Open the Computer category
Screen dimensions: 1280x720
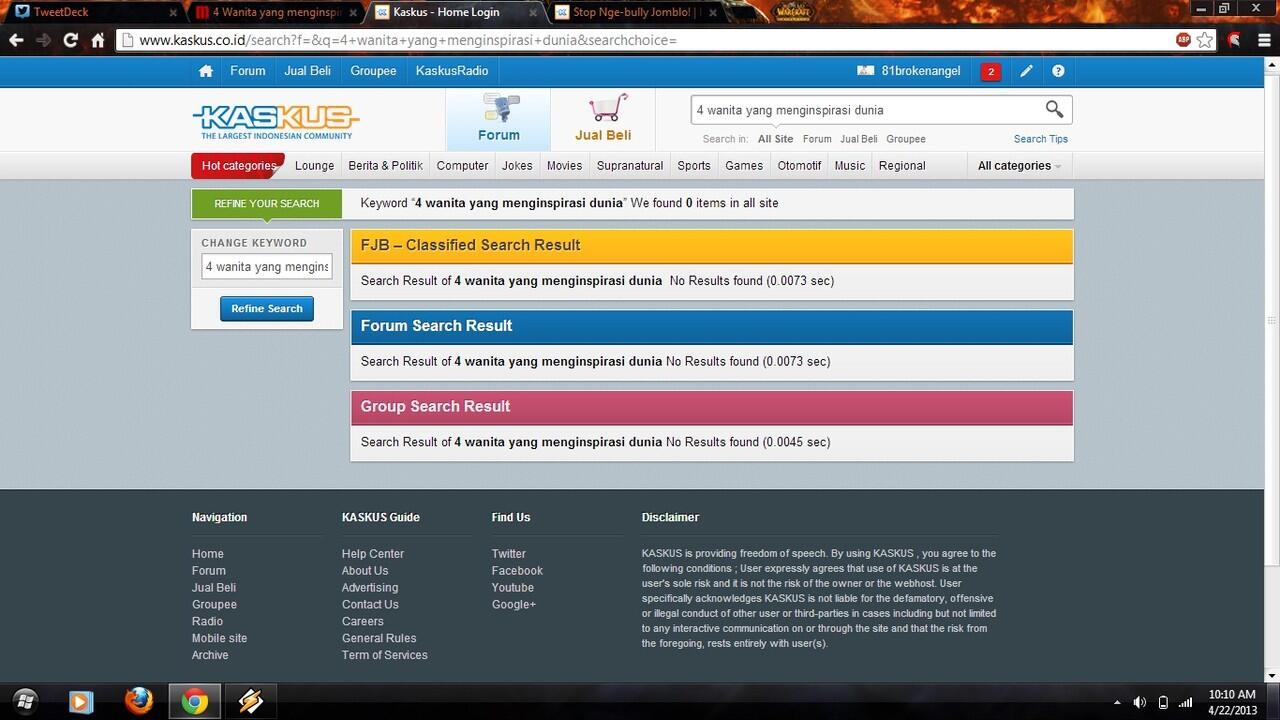coord(462,166)
